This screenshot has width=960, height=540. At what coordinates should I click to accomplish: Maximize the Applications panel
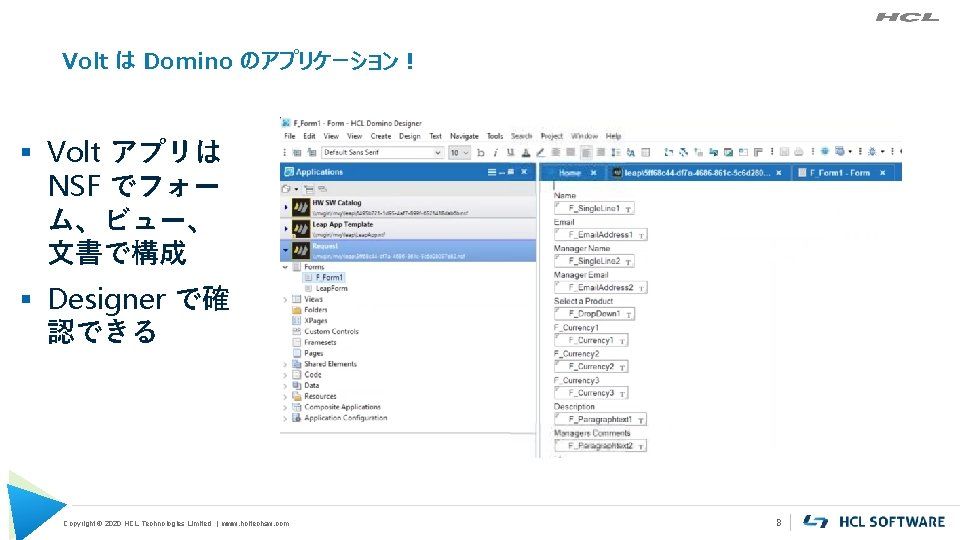511,172
